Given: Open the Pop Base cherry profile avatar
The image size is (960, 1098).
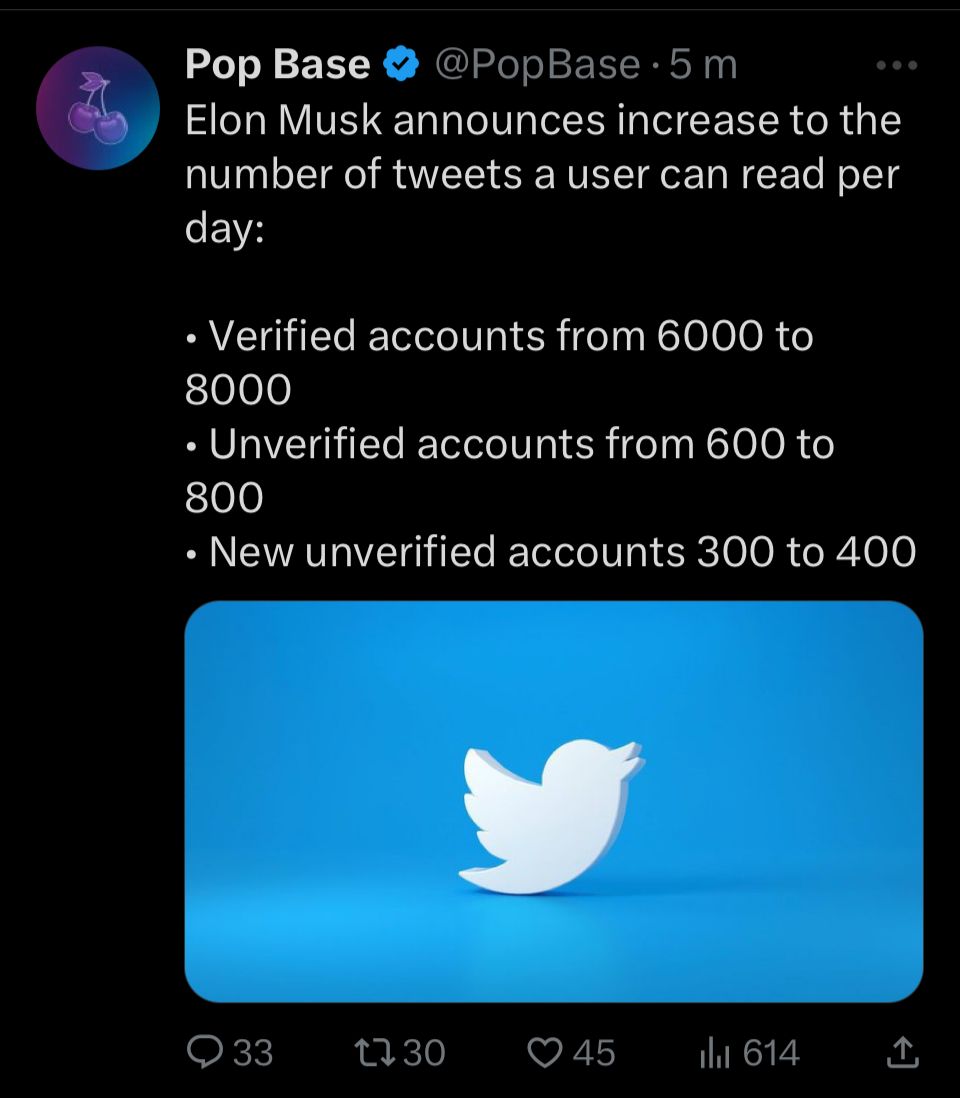Looking at the screenshot, I should tap(98, 107).
